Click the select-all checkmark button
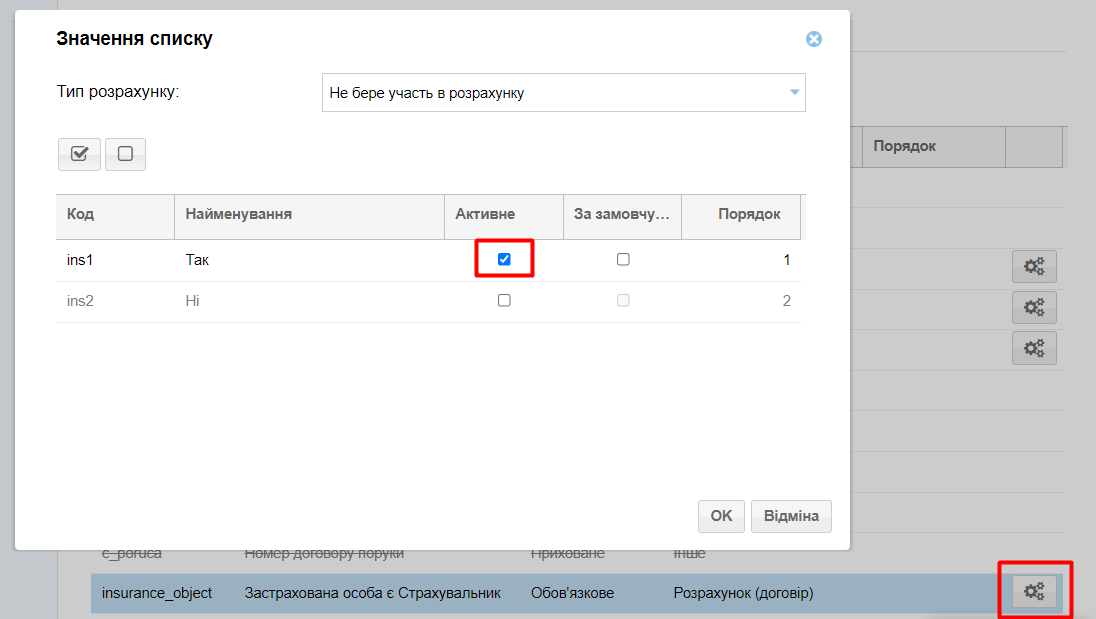 [80, 154]
